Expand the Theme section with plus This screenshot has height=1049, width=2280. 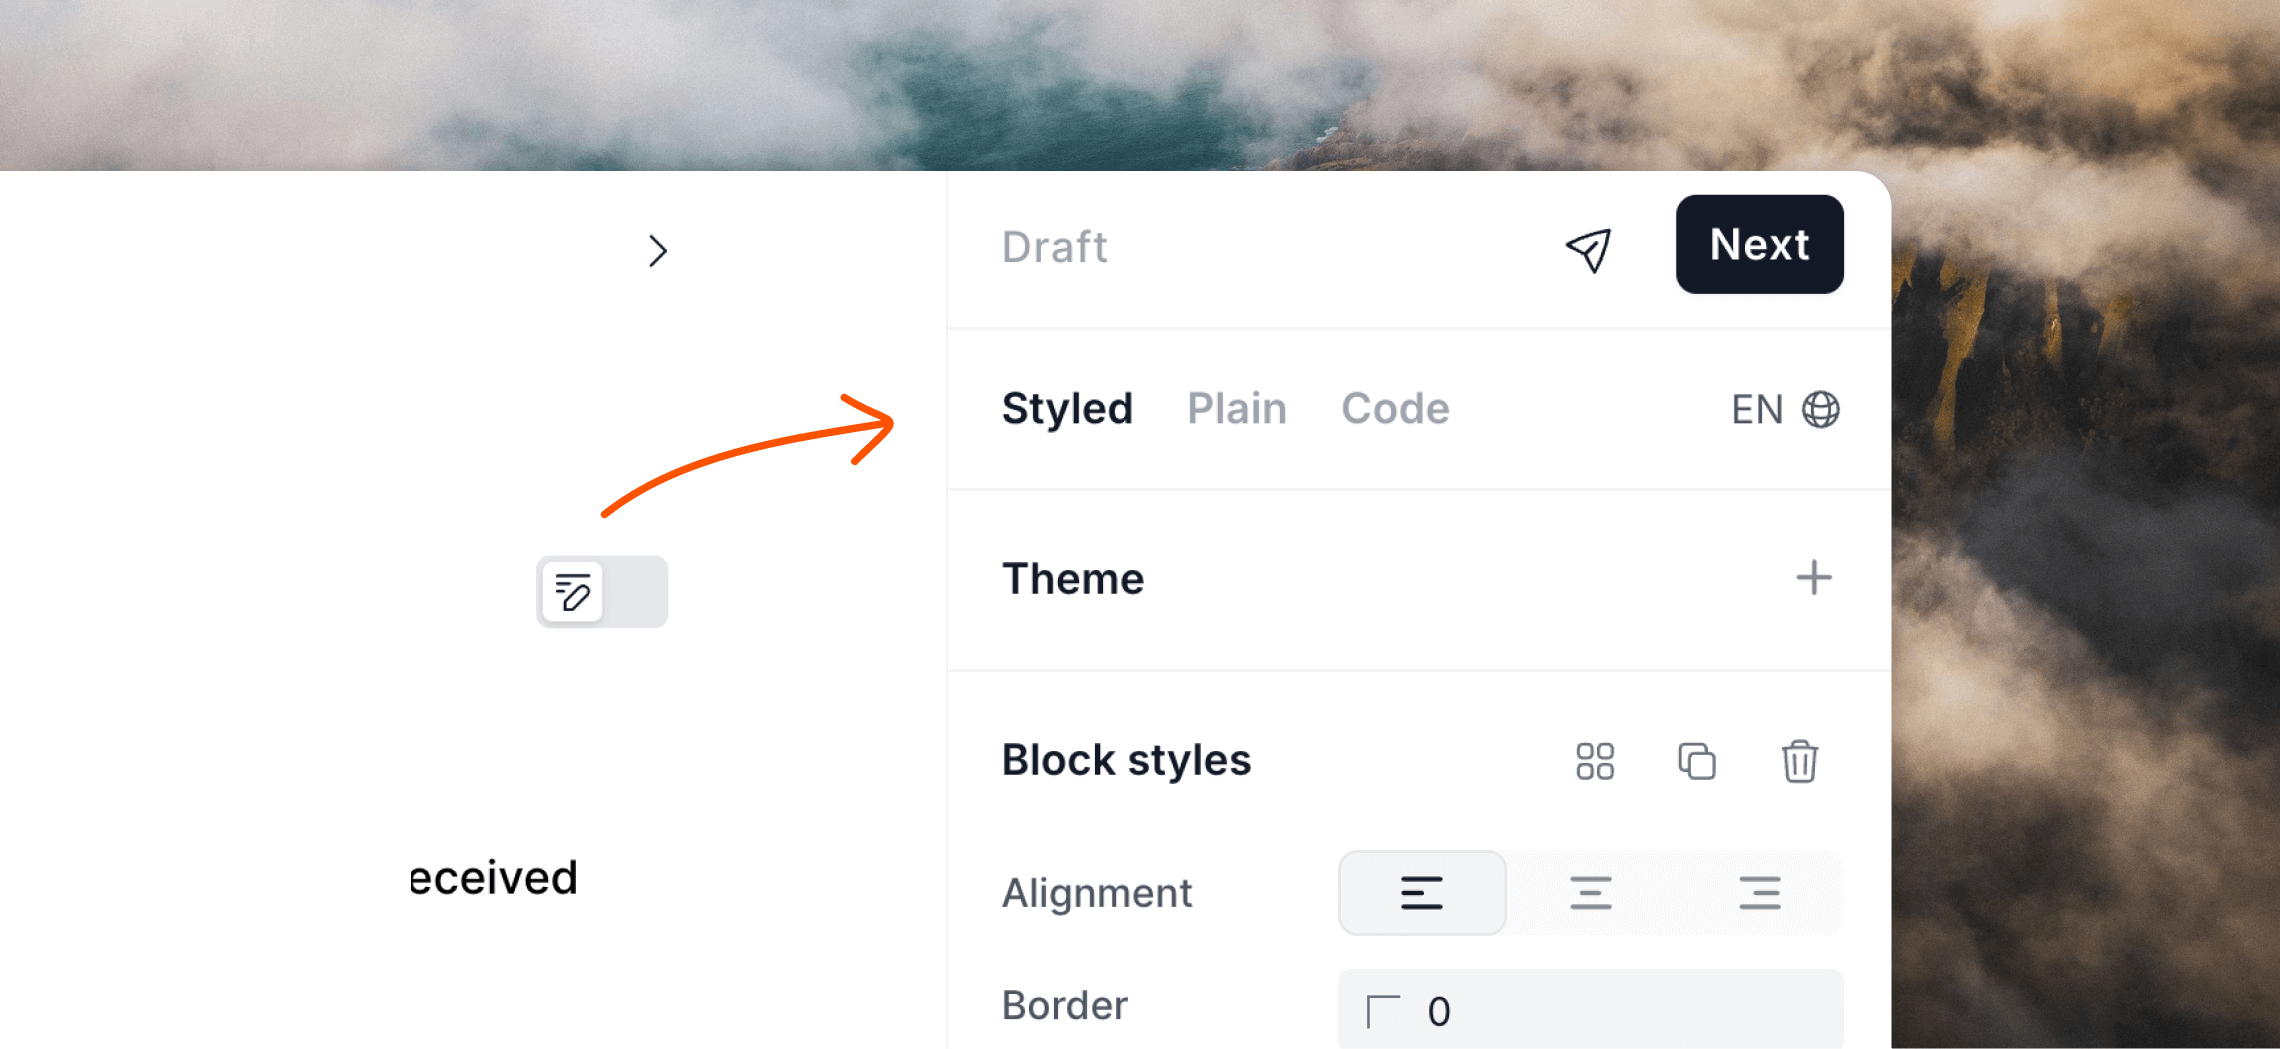point(1813,578)
